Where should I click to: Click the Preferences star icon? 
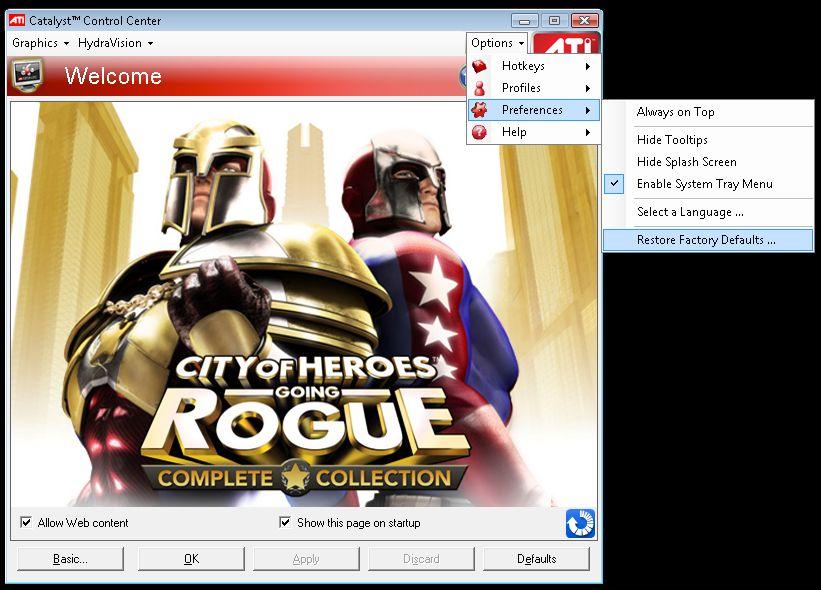pos(480,110)
